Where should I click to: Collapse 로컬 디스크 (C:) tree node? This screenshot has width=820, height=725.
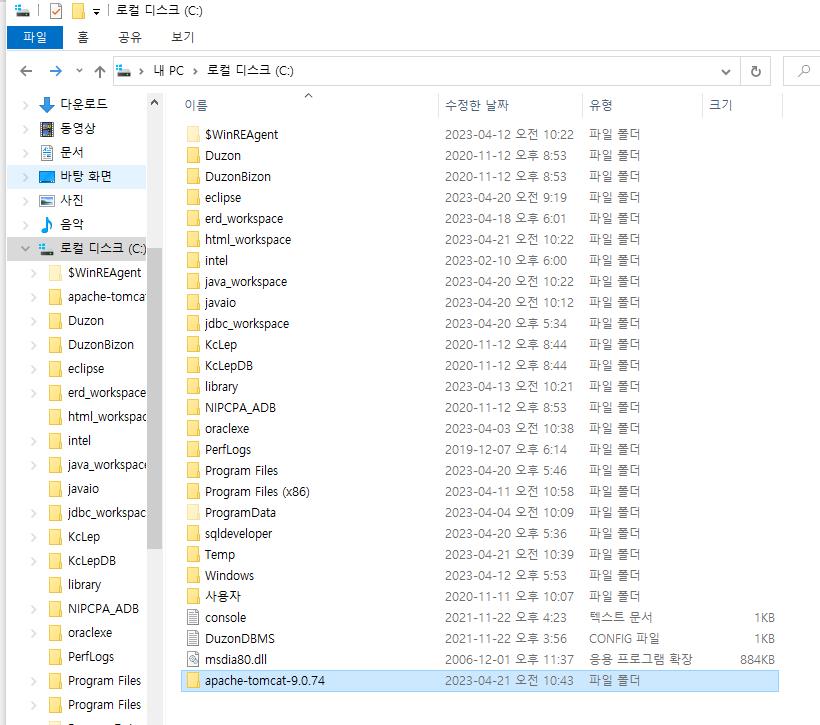coord(25,248)
